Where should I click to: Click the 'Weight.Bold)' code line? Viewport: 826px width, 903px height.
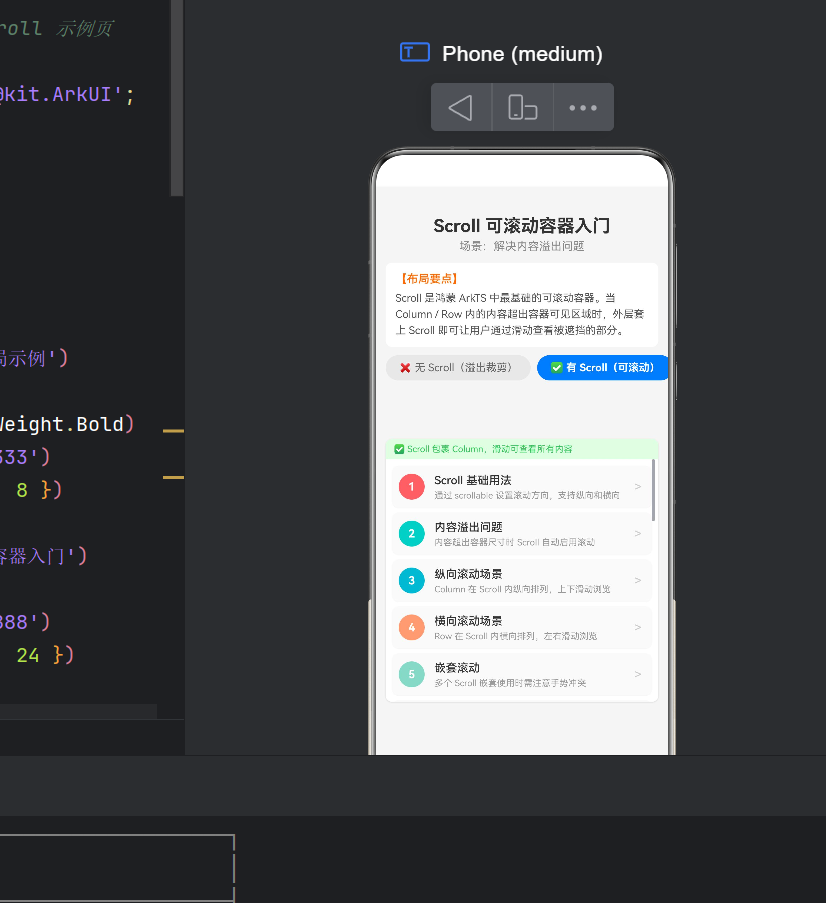[66, 424]
